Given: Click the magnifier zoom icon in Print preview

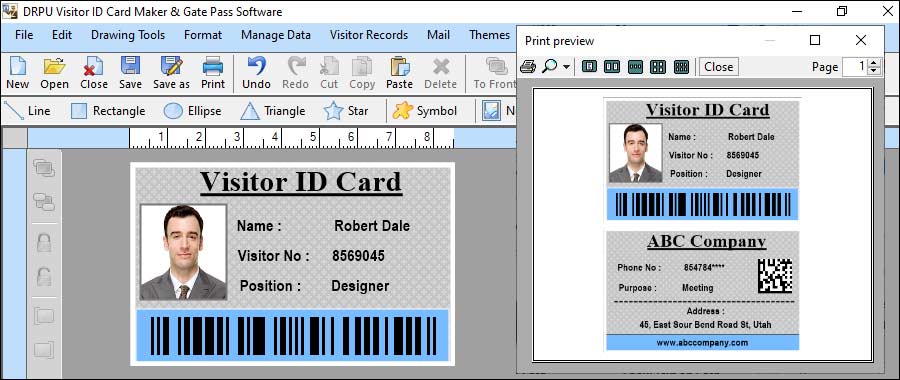Looking at the screenshot, I should (549, 67).
